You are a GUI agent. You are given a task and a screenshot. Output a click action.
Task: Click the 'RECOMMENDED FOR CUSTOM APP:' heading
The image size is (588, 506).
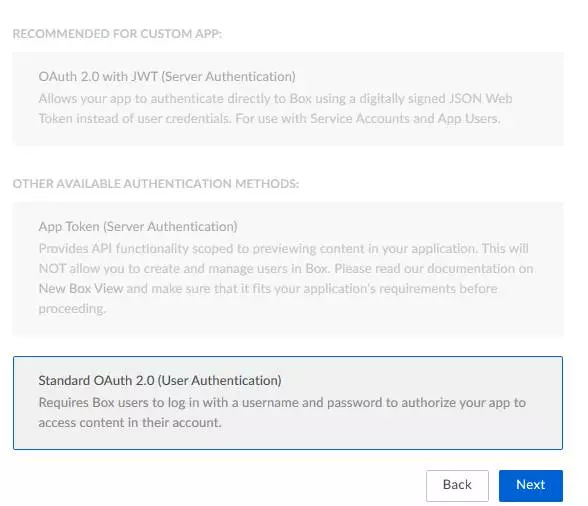coord(117,34)
